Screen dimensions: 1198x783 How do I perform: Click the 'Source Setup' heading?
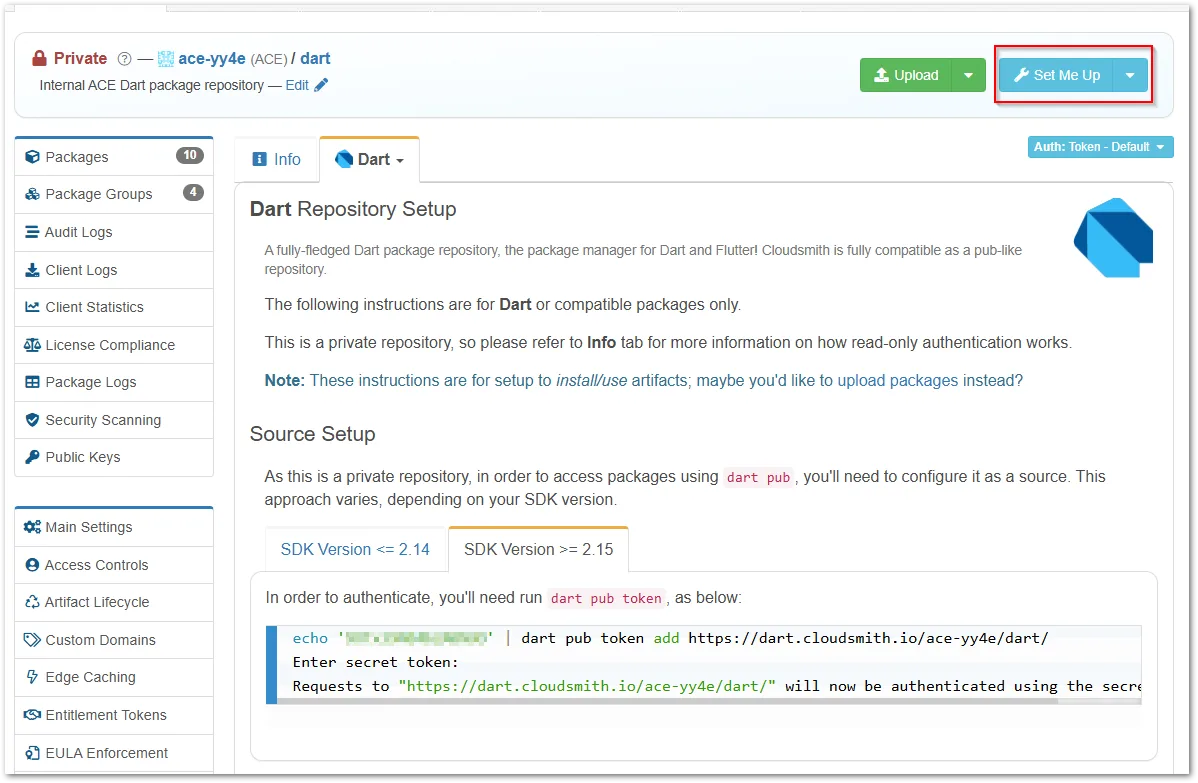click(312, 433)
